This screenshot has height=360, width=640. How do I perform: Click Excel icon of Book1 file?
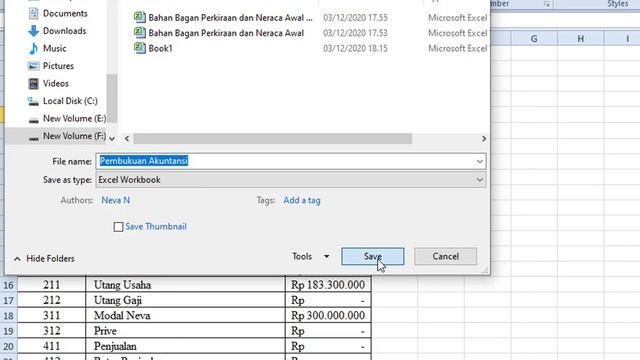coord(140,48)
